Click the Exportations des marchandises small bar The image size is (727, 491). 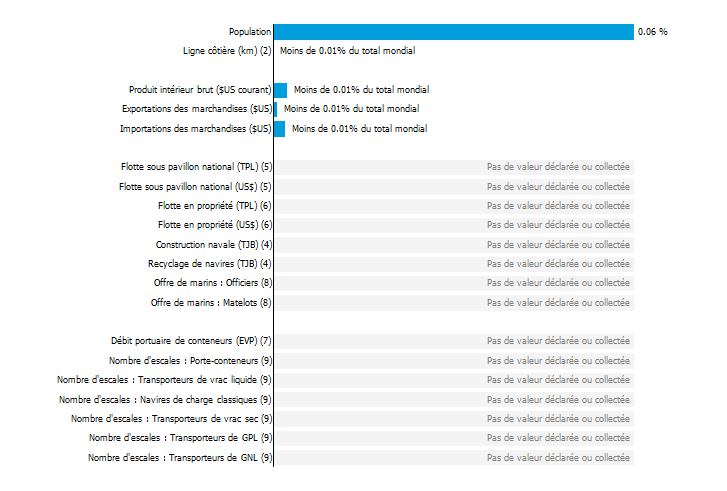pyautogui.click(x=276, y=109)
